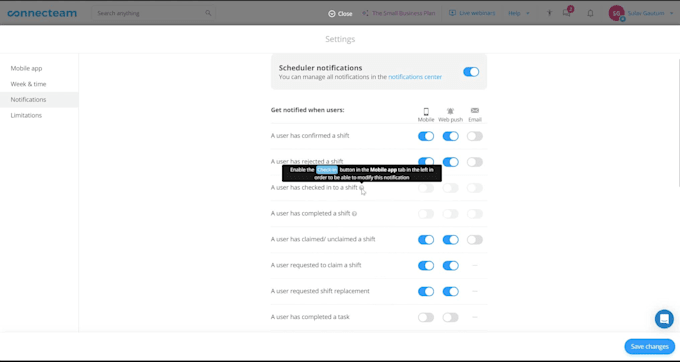Click the Settings page title
The image size is (680, 362).
340,39
